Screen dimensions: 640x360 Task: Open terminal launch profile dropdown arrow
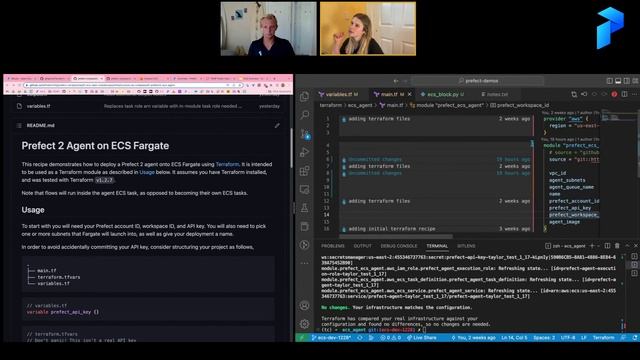598,246
